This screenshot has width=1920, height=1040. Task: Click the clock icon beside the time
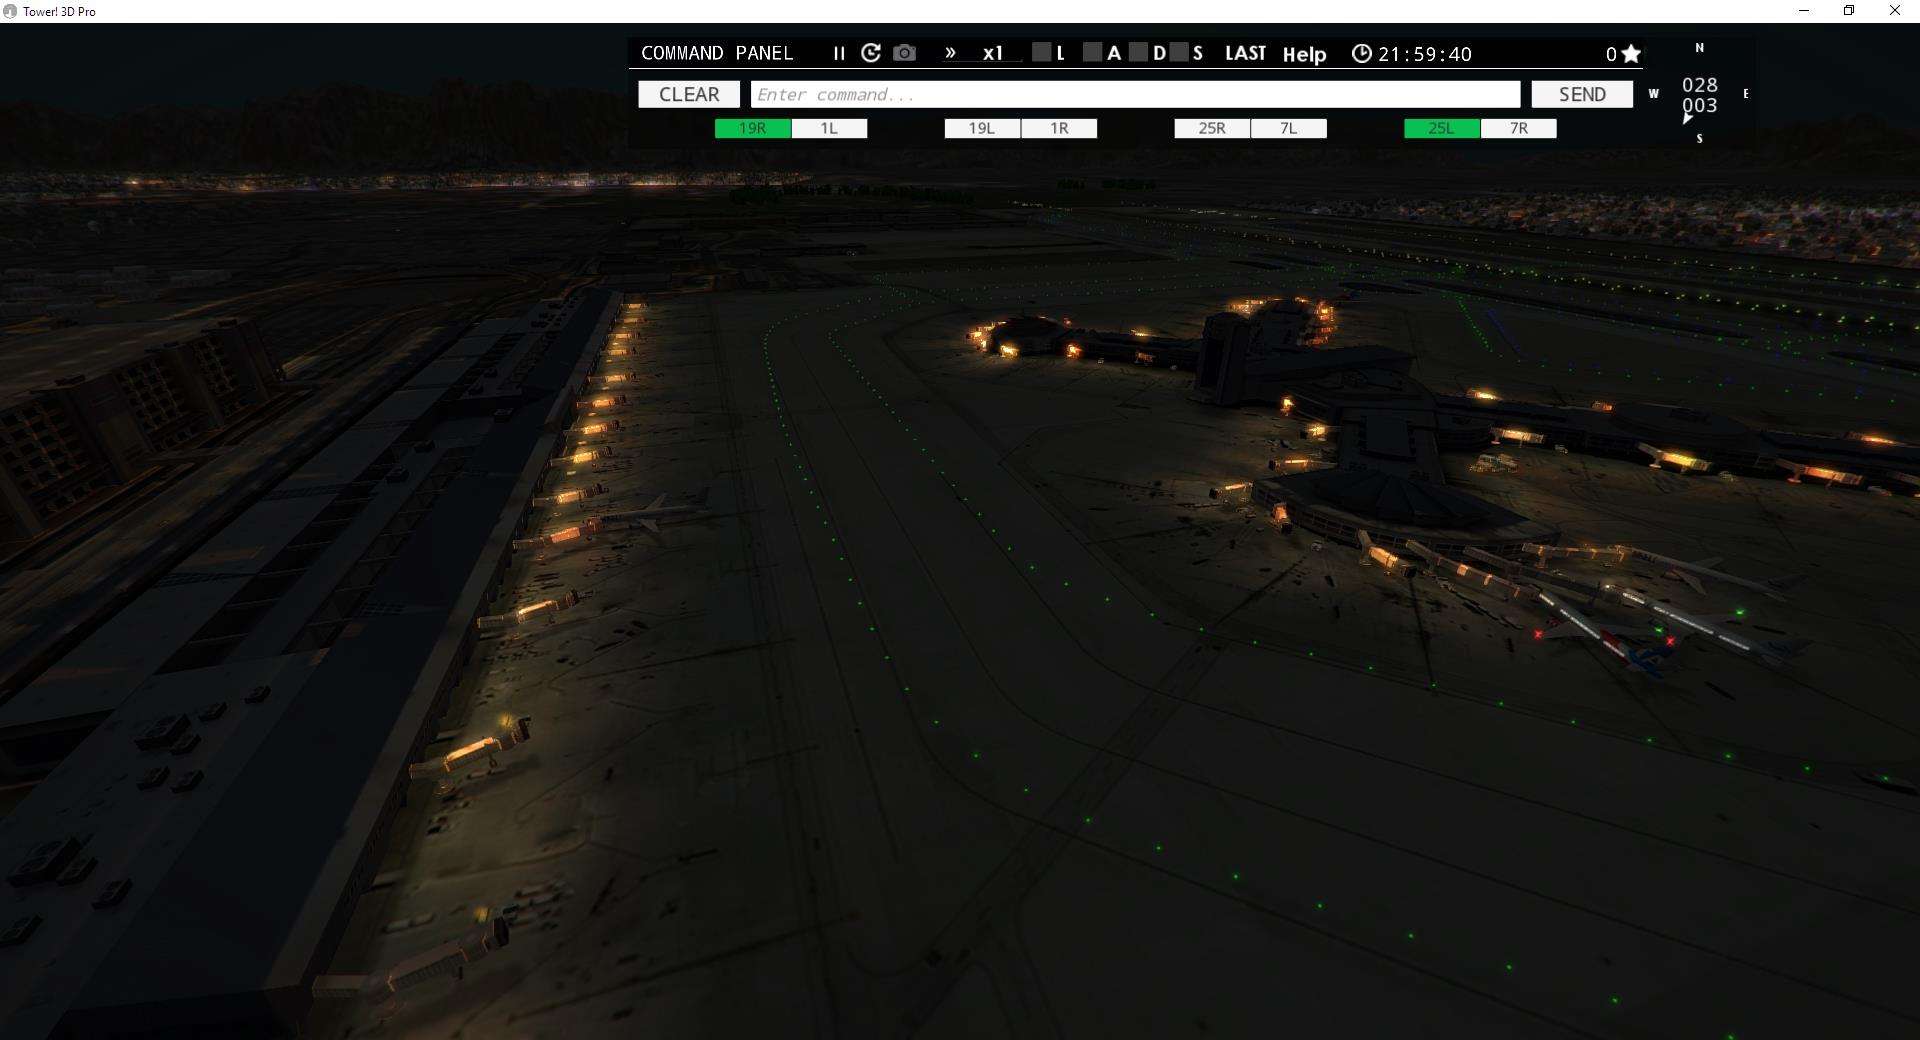(1362, 53)
